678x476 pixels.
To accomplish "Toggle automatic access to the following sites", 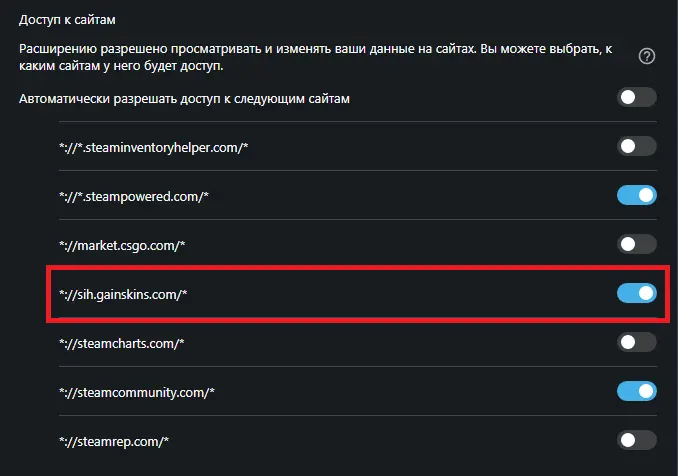I will point(636,97).
